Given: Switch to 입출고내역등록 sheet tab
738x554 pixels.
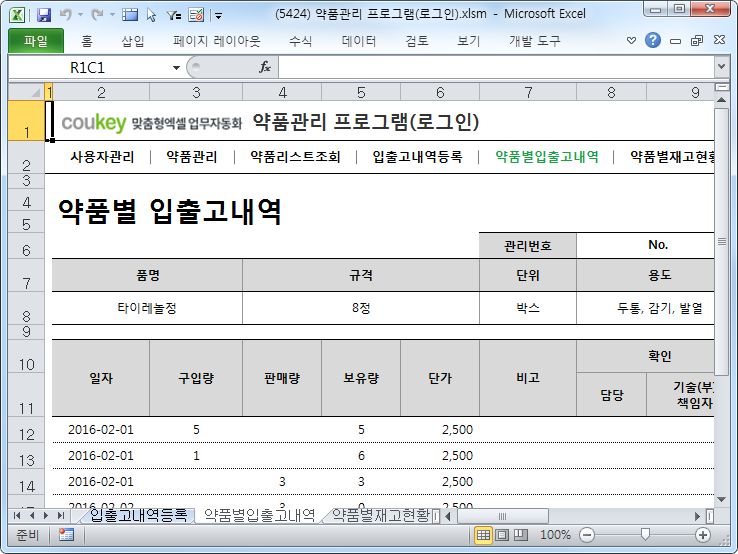Looking at the screenshot, I should click(x=138, y=515).
